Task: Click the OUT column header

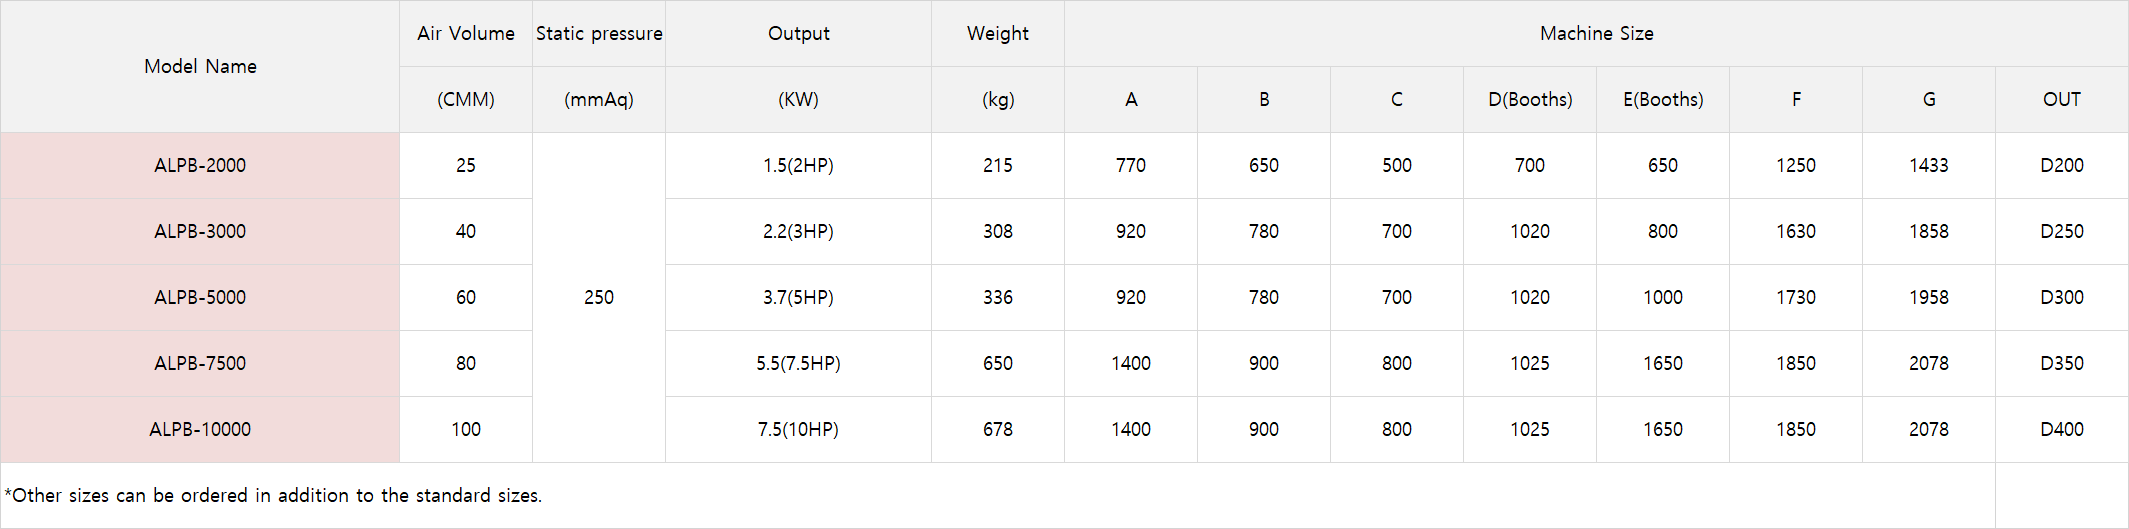Action: coord(2062,99)
